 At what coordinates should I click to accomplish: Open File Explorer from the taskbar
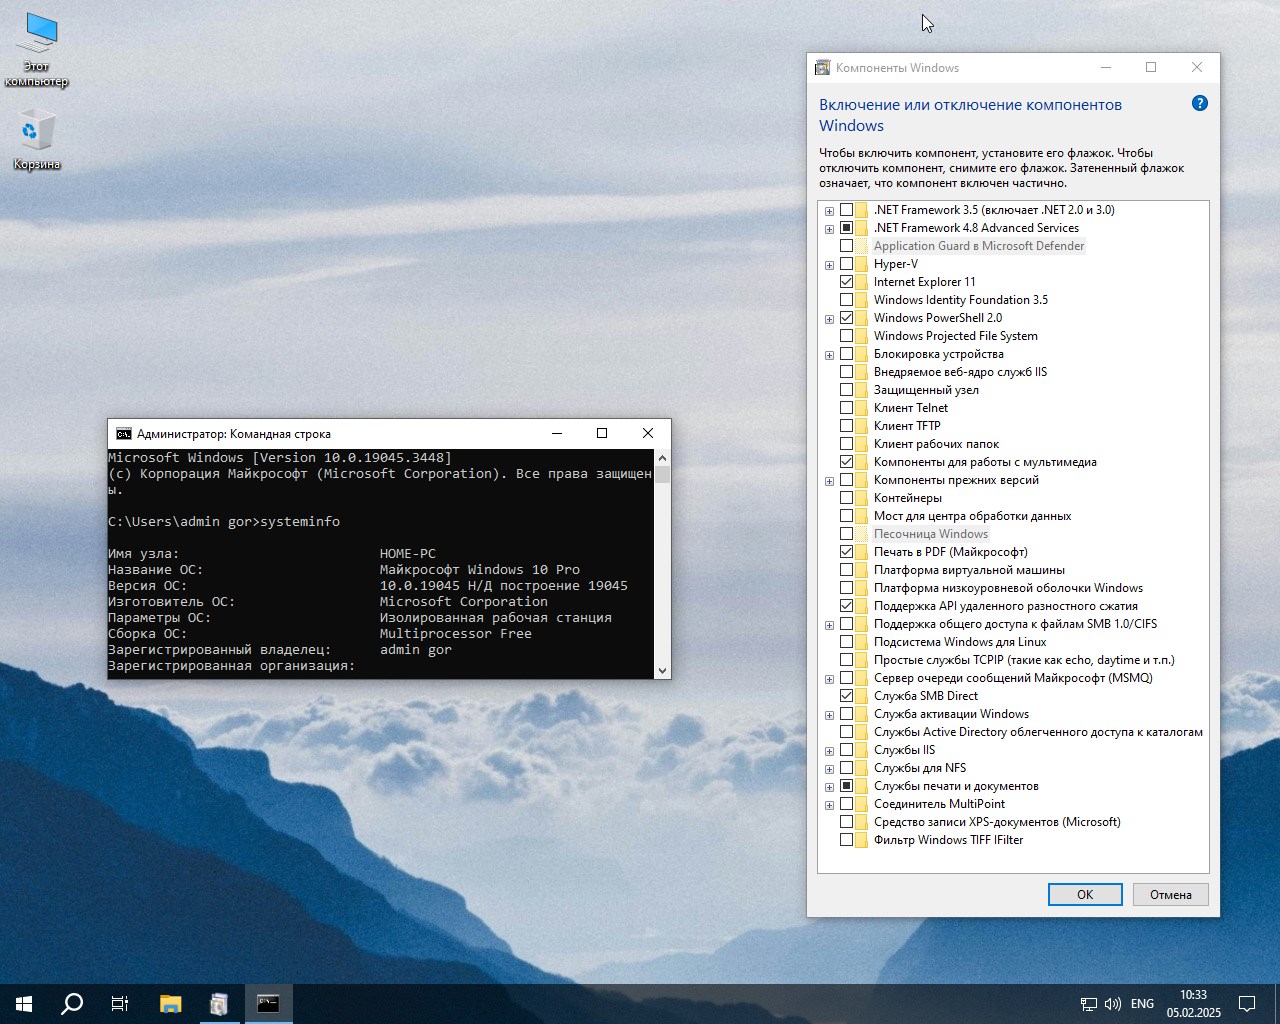pos(171,1004)
